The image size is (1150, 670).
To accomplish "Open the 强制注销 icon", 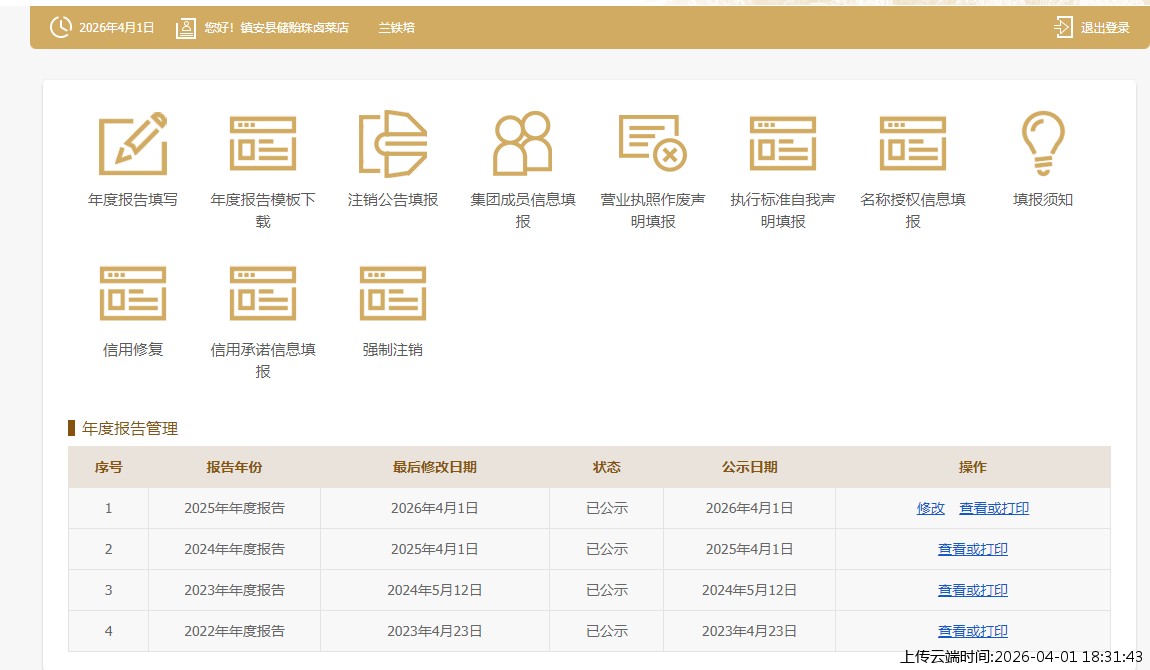I will (x=393, y=294).
